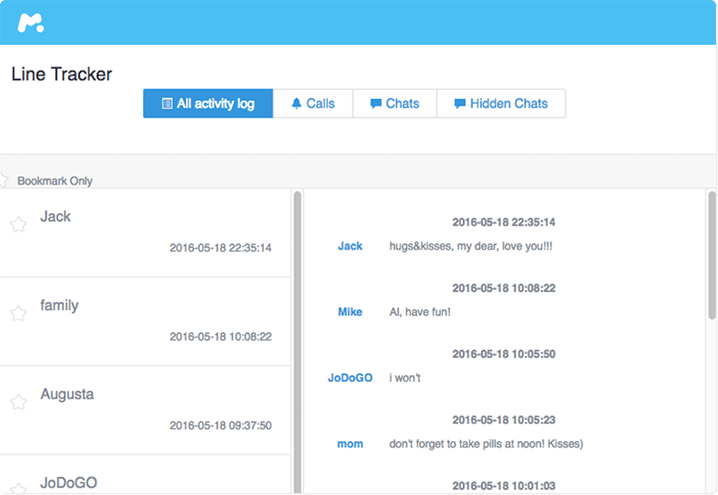Select message 'hugs&kisses, my dear, love you!!!'
This screenshot has width=718, height=495.
coord(471,246)
